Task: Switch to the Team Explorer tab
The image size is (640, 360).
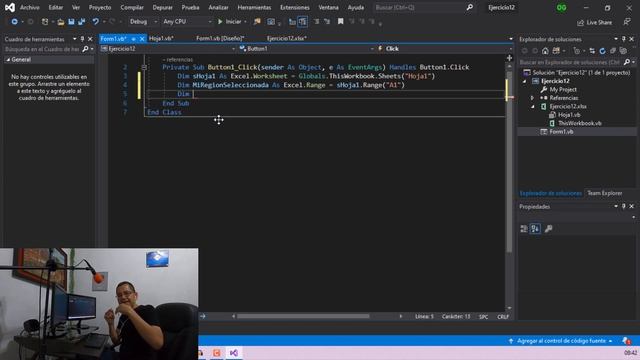Action: (x=604, y=193)
